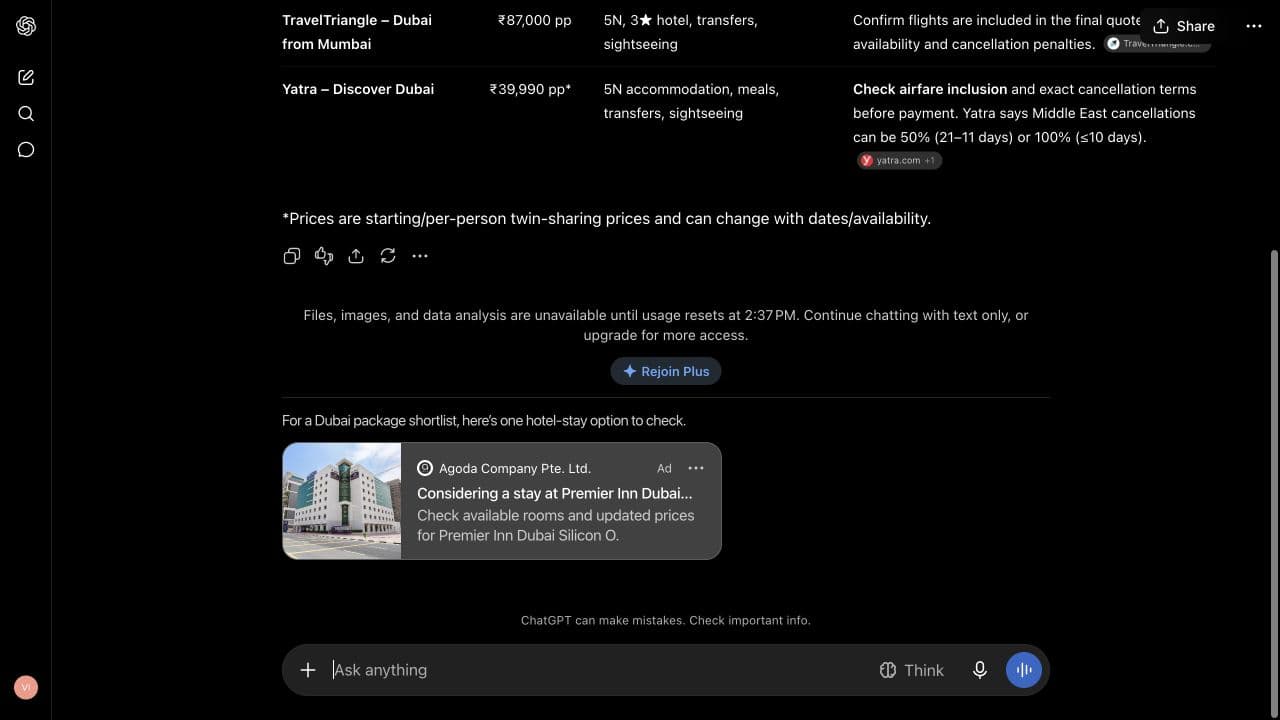
Task: Open the user profile avatar
Action: (x=26, y=687)
